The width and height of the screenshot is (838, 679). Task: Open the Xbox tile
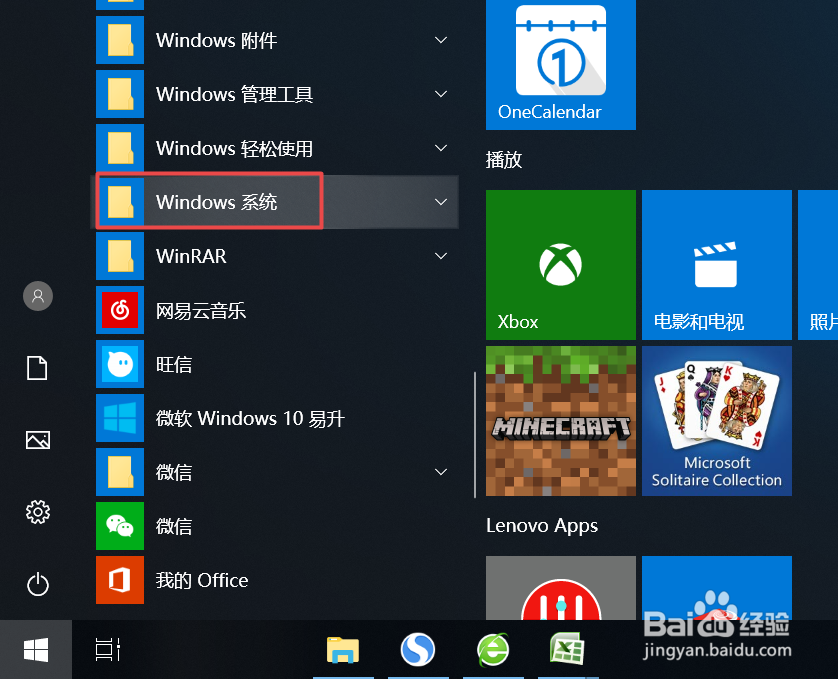coord(561,265)
